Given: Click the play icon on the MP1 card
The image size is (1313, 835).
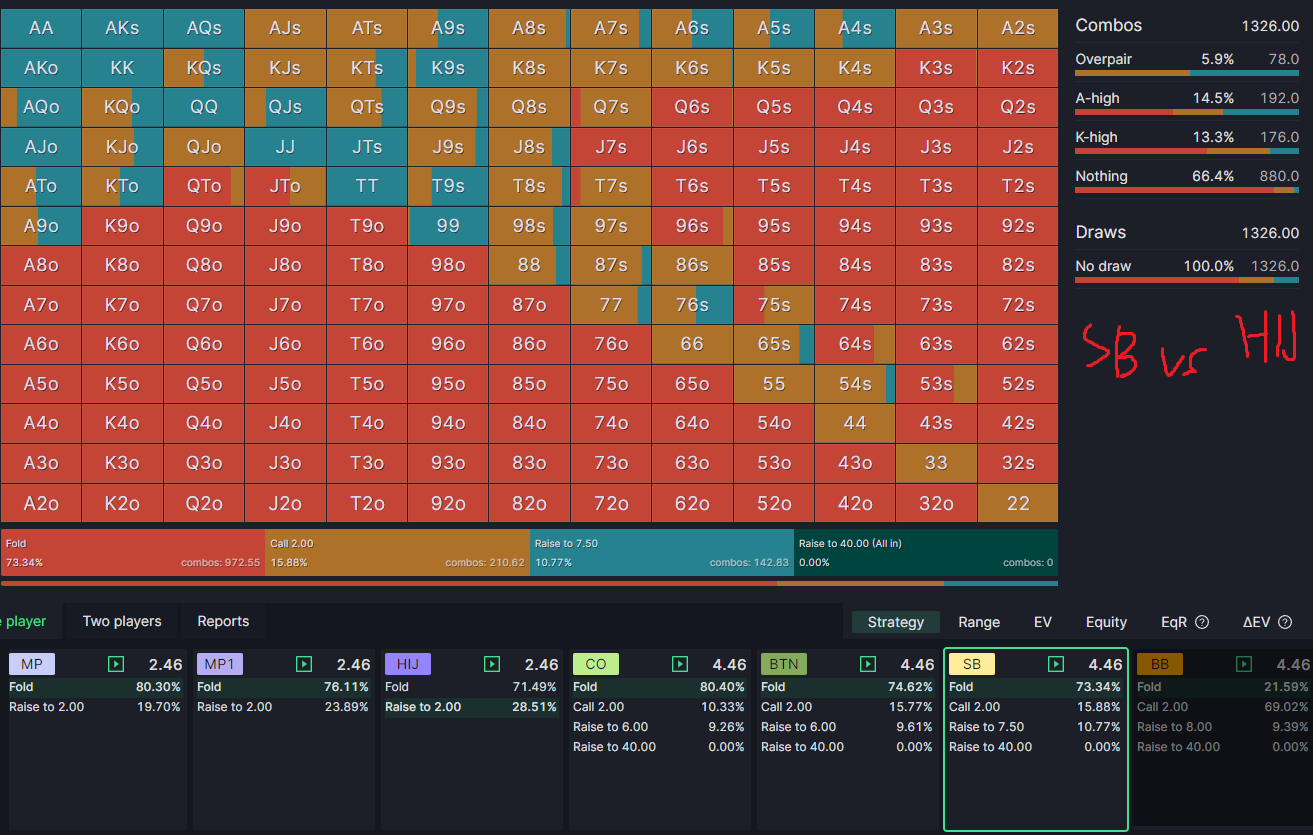Looking at the screenshot, I should (x=304, y=664).
